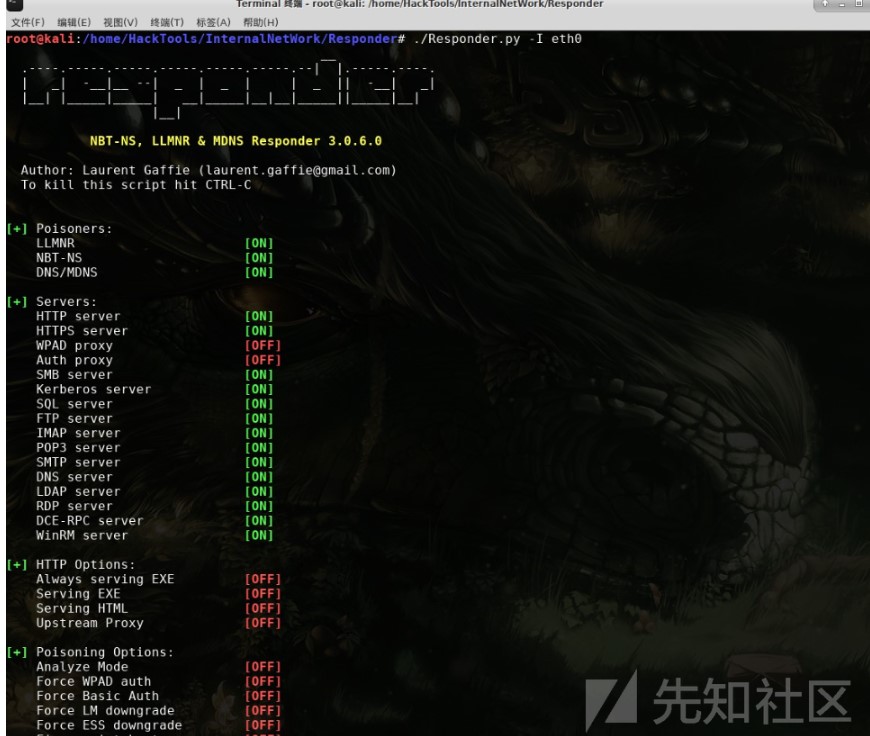Screen dimensions: 870x736
Task: Click the 'To kill this script hit CTRL-C' line
Action: tap(136, 185)
